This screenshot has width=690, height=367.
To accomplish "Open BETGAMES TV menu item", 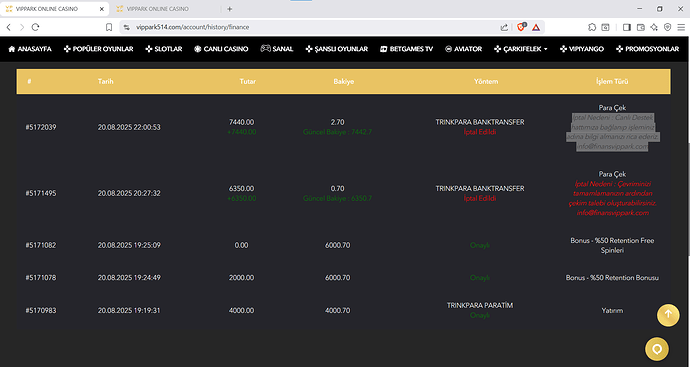I will coord(407,49).
